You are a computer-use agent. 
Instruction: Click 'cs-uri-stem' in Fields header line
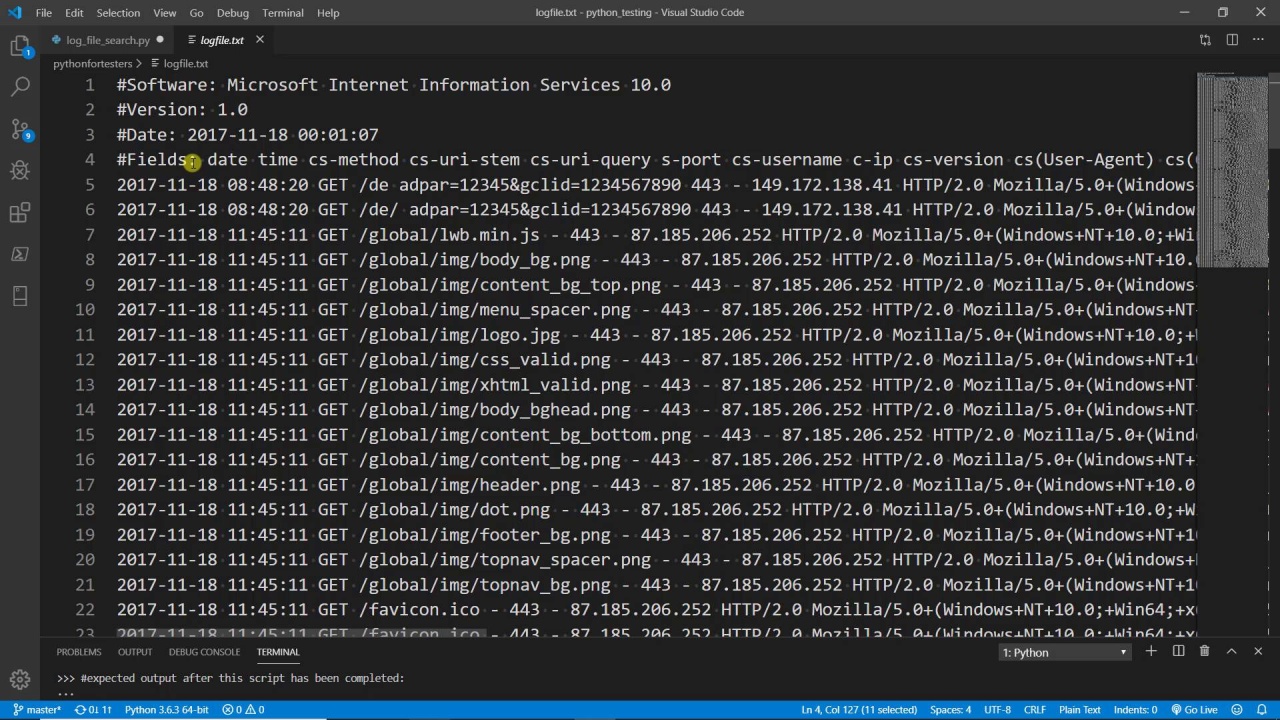click(464, 160)
